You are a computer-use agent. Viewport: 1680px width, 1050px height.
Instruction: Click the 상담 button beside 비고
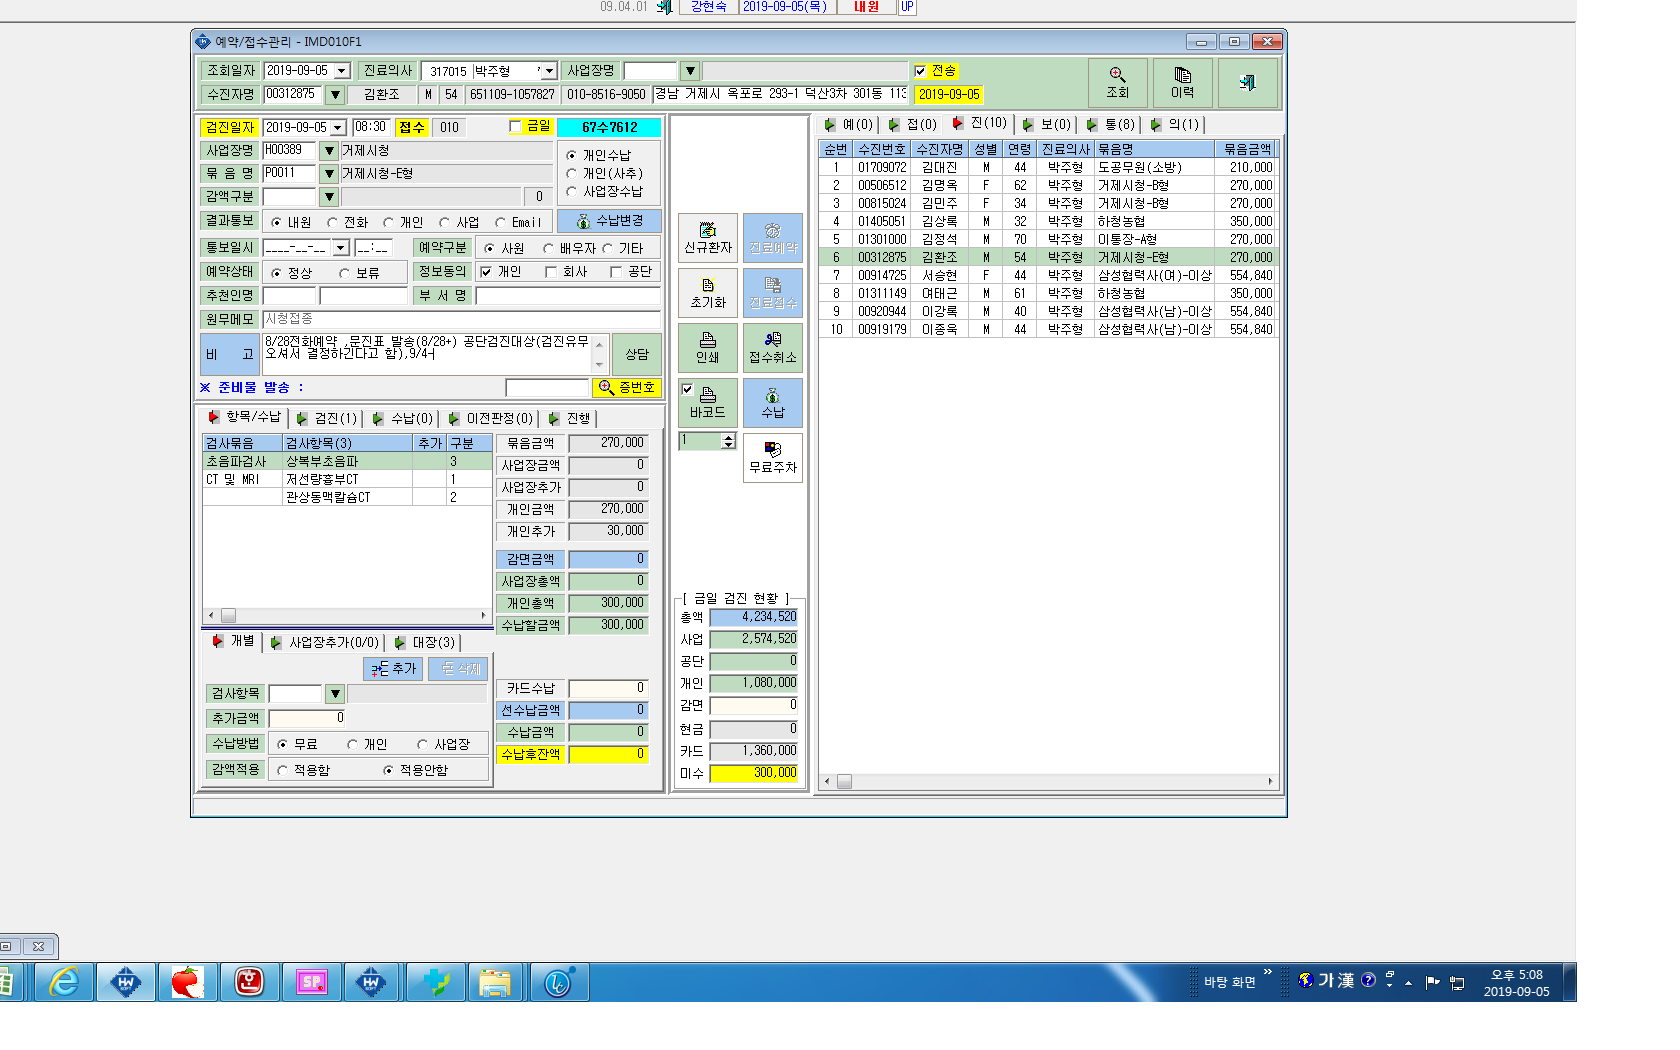pos(637,354)
